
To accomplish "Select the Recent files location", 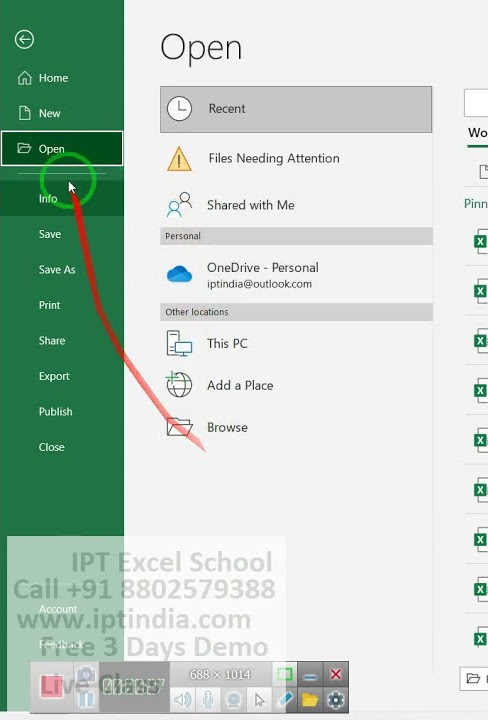I will click(x=296, y=109).
